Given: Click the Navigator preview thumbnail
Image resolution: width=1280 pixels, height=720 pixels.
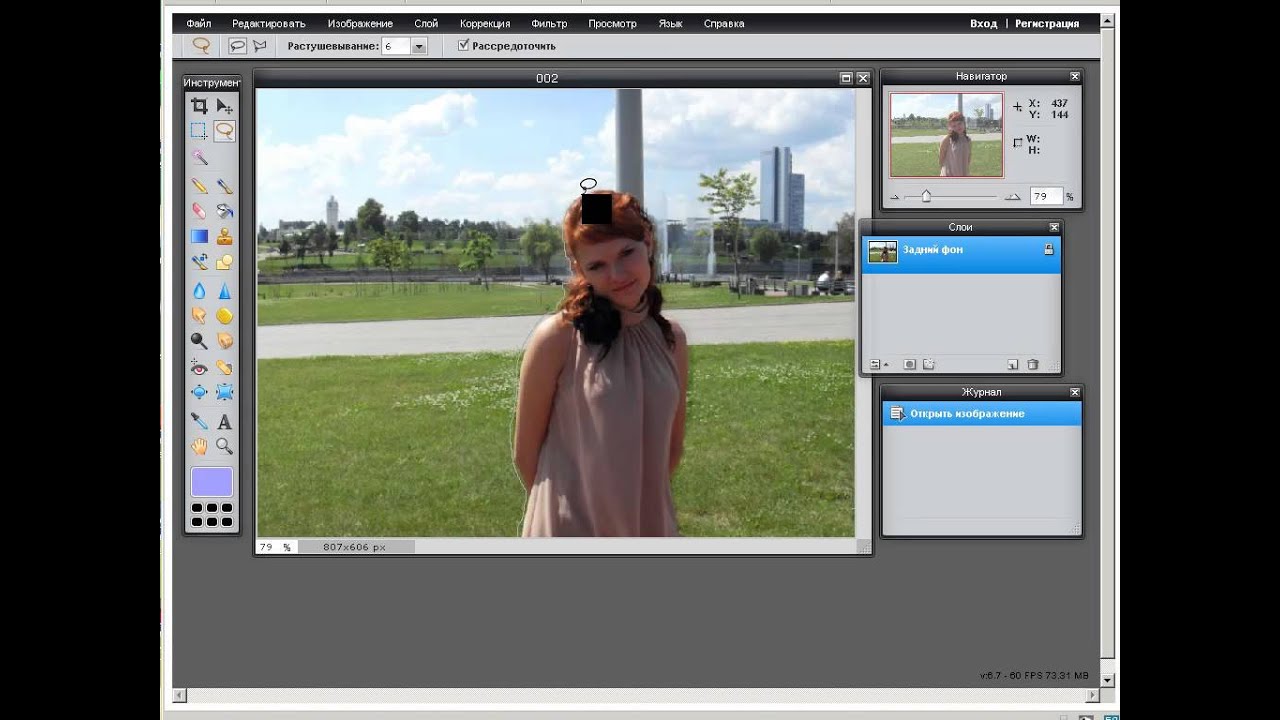Looking at the screenshot, I should click(x=946, y=135).
